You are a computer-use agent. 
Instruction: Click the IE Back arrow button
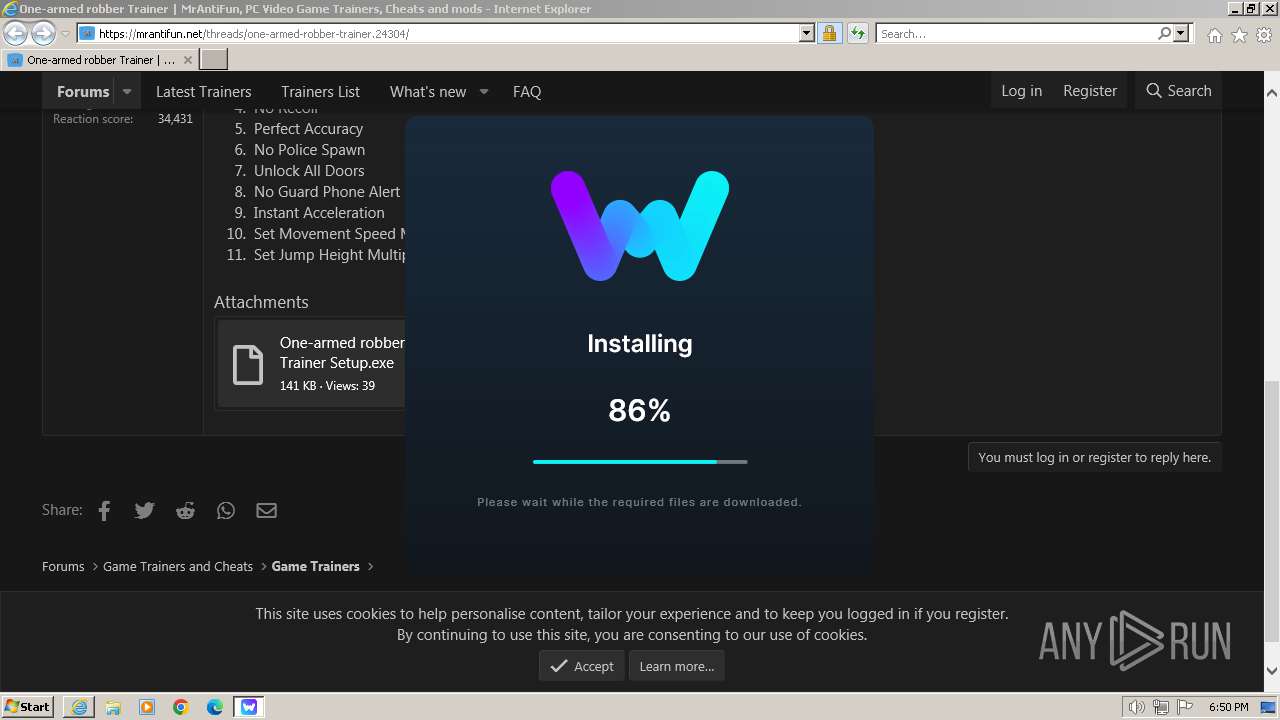point(15,33)
